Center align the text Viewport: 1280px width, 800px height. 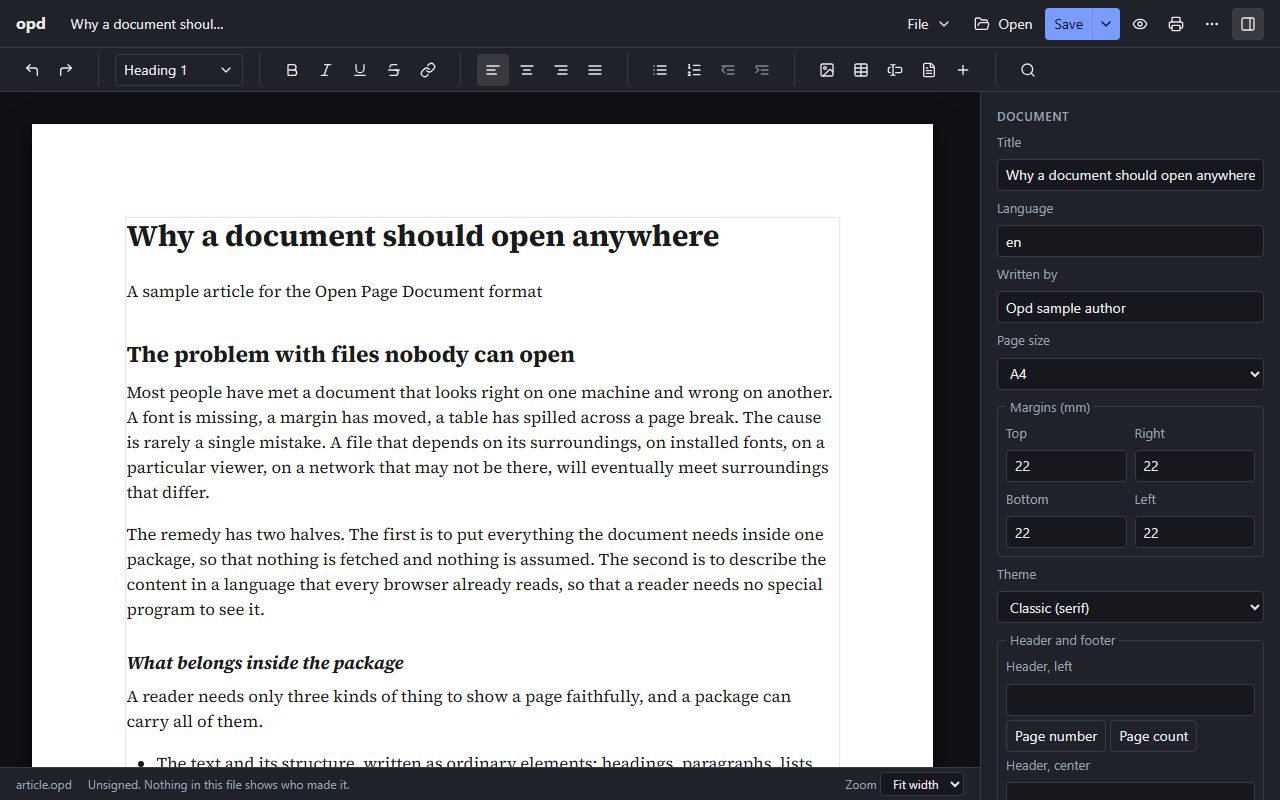[x=527, y=70]
